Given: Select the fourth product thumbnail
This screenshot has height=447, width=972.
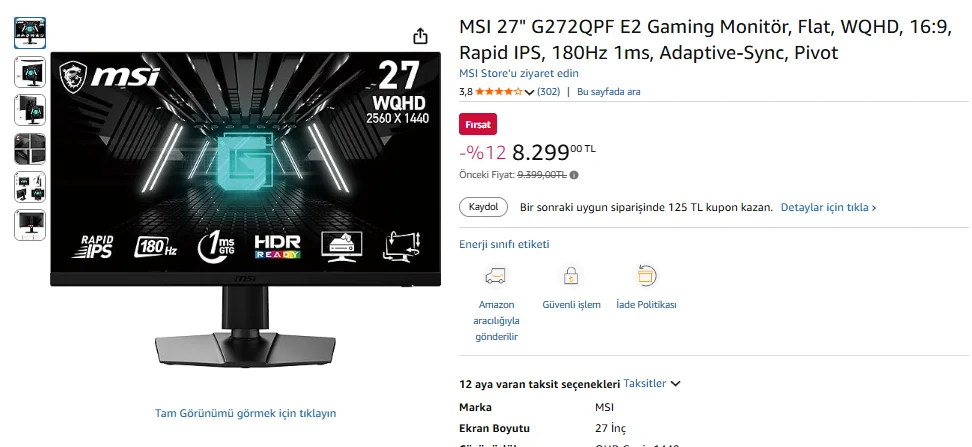Looking at the screenshot, I should click(x=30, y=149).
